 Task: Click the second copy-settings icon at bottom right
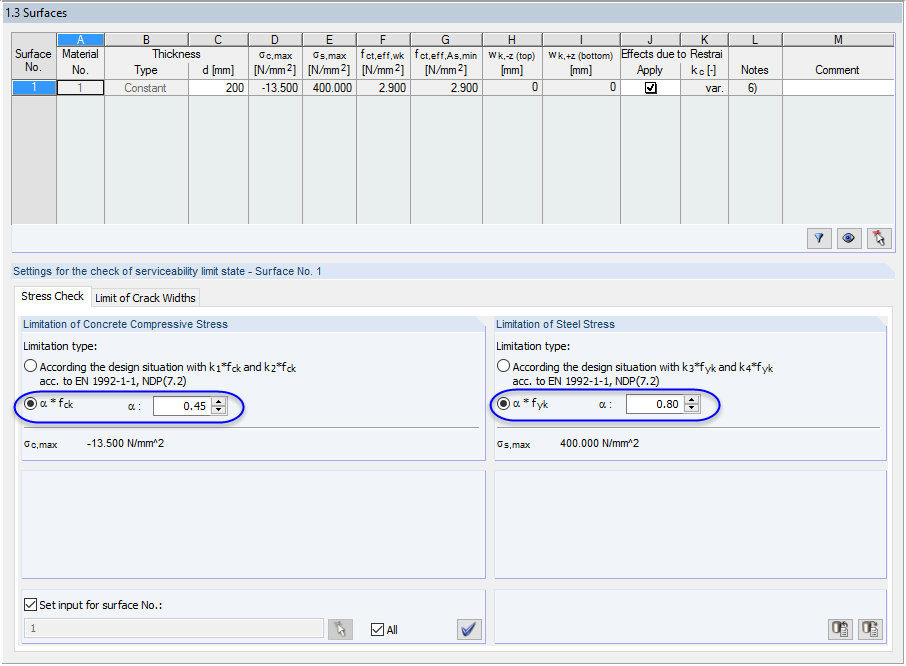[x=869, y=629]
